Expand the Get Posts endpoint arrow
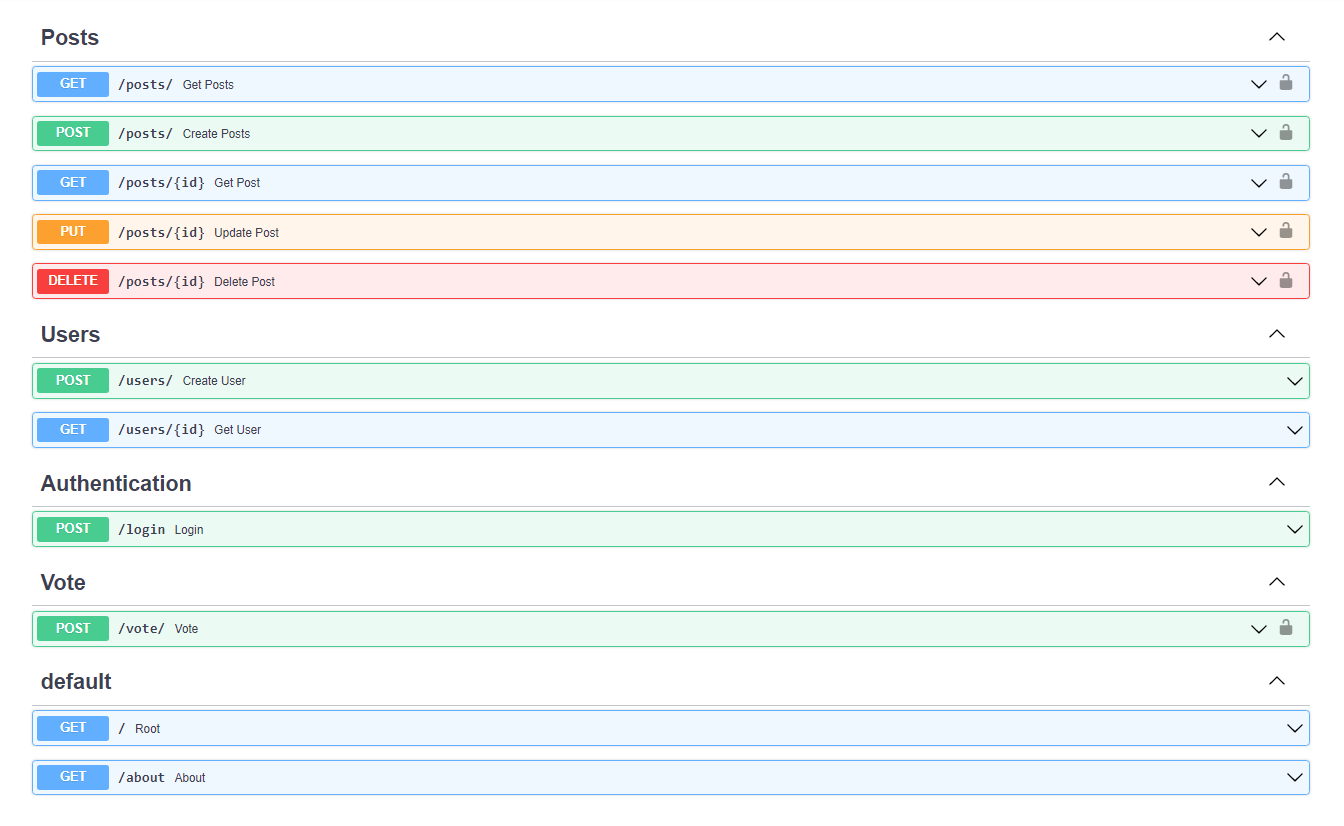 (1259, 84)
